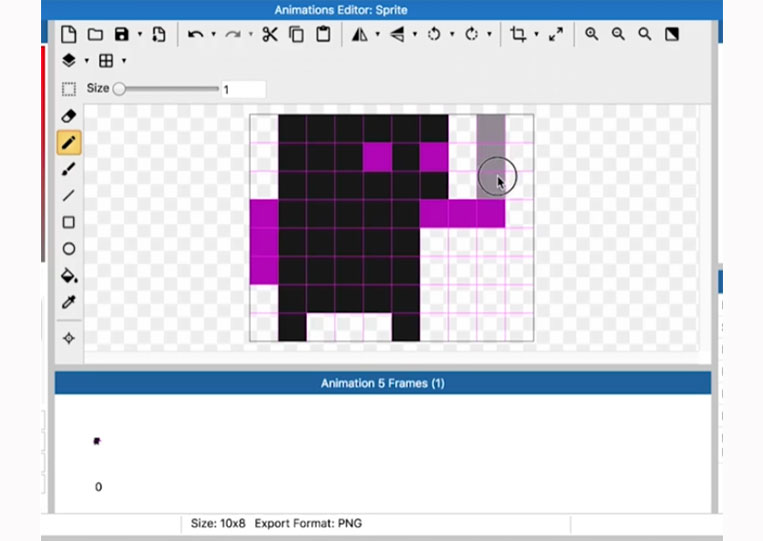Open the horizontal flip dropdown arrow
The image size is (763, 541).
tap(378, 34)
